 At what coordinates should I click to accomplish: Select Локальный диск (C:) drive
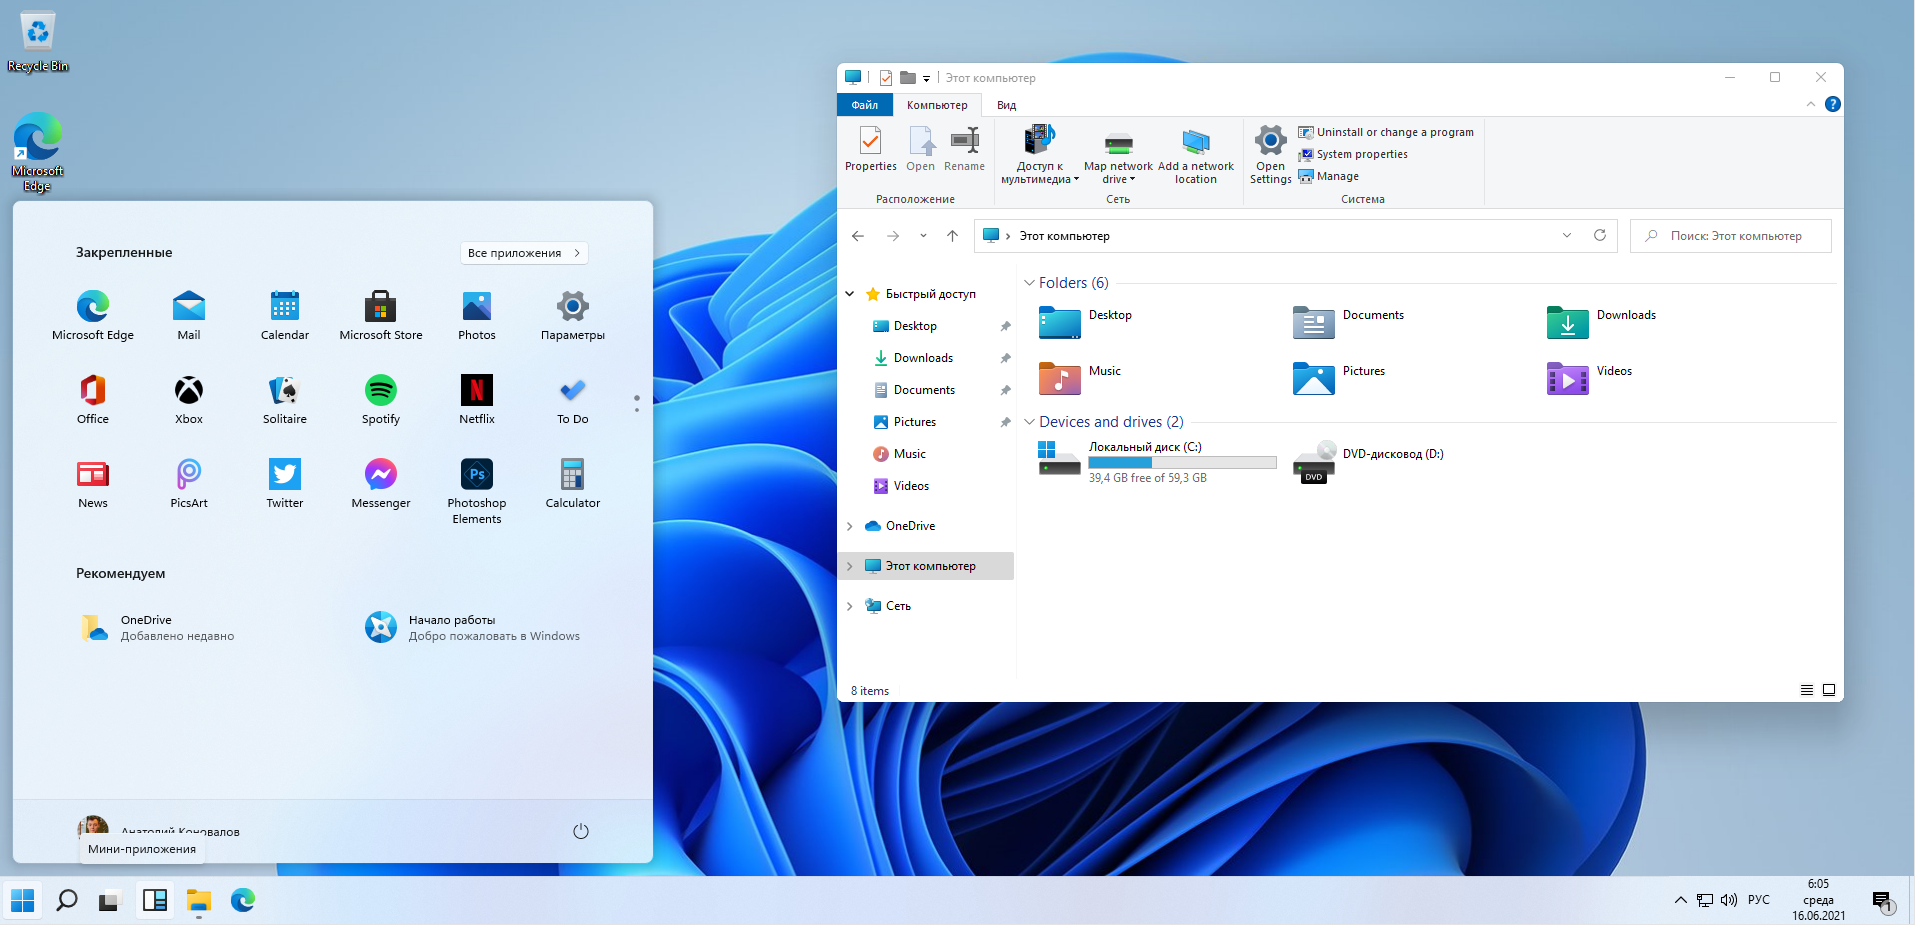point(1157,462)
